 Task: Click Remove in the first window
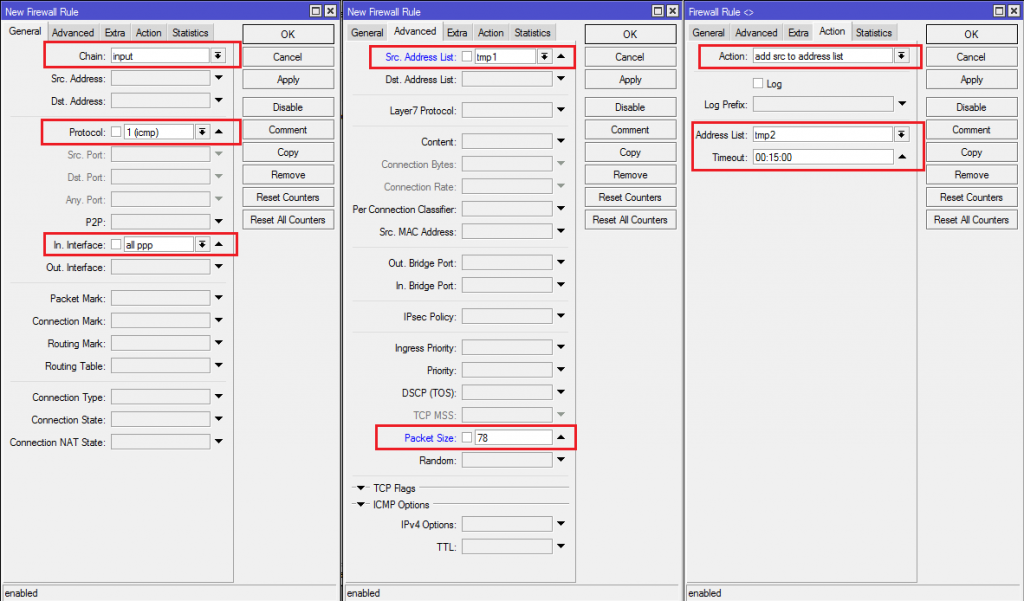point(288,175)
